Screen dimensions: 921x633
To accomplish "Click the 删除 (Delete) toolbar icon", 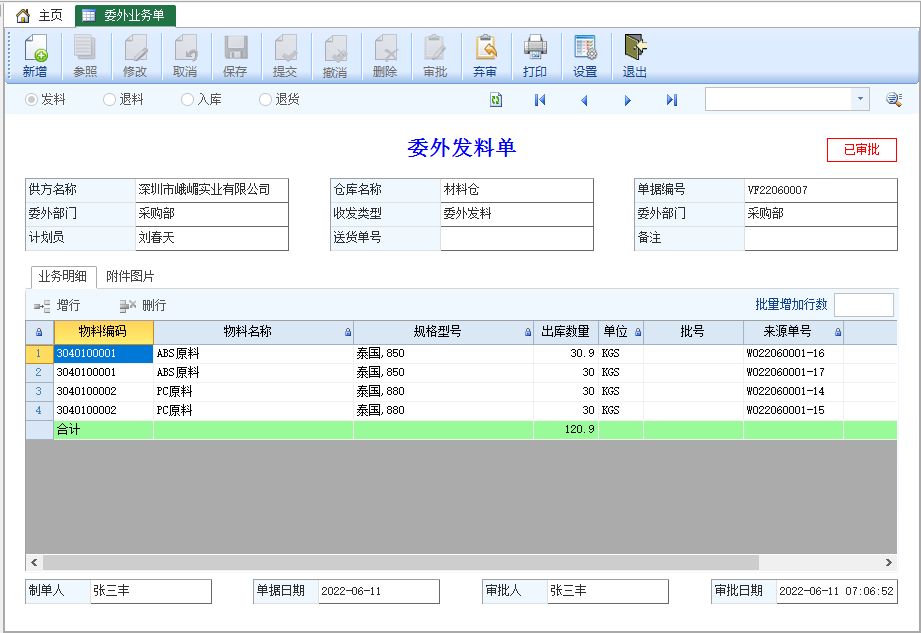I will tap(385, 55).
